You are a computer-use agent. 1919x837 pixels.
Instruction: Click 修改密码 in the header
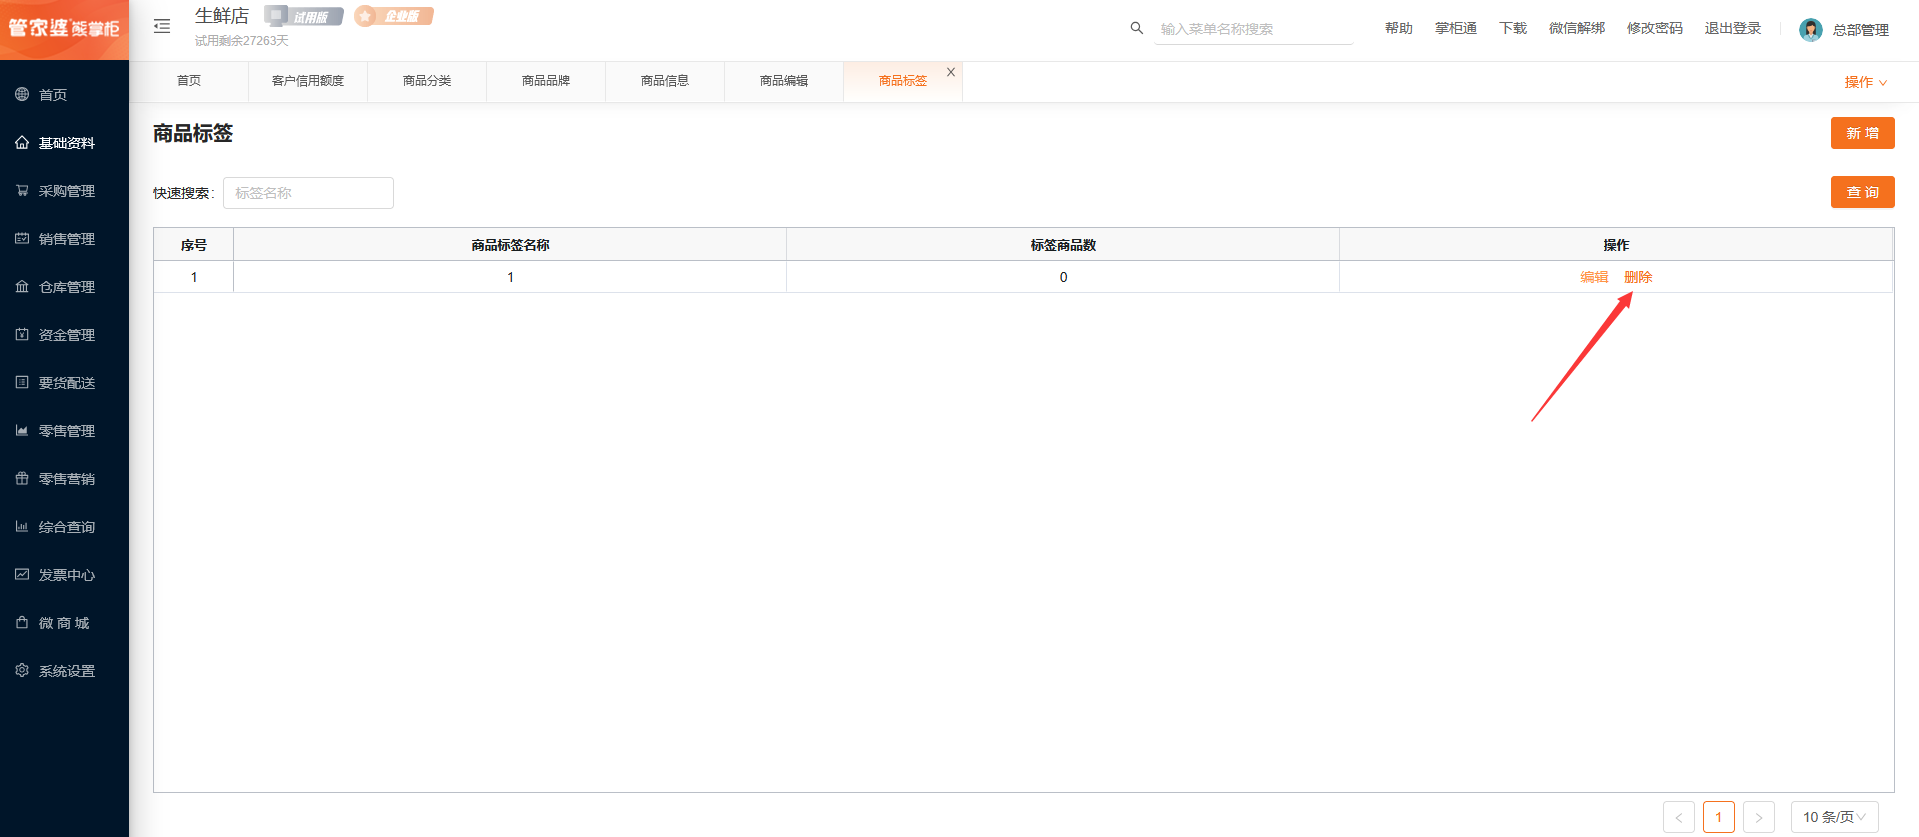pos(1655,28)
